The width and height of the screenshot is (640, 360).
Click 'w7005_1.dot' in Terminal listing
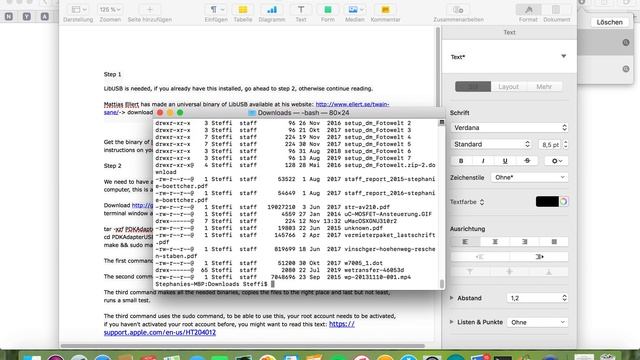(363, 263)
